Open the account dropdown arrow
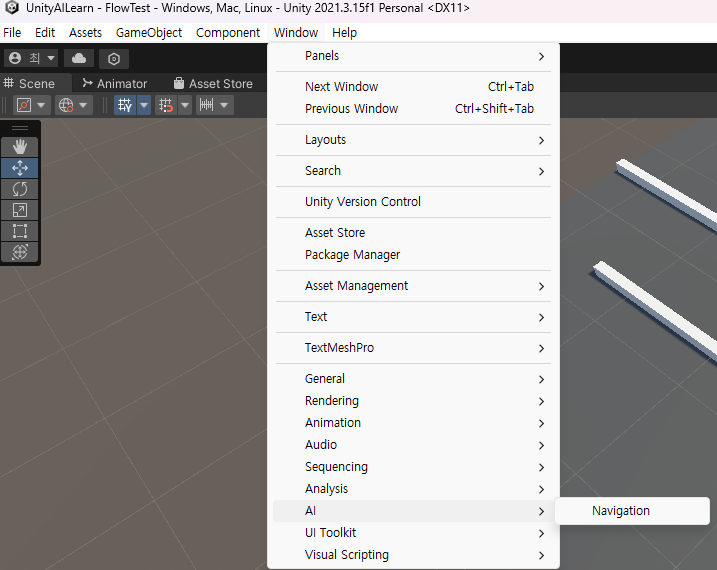The image size is (717, 570). click(x=51, y=58)
